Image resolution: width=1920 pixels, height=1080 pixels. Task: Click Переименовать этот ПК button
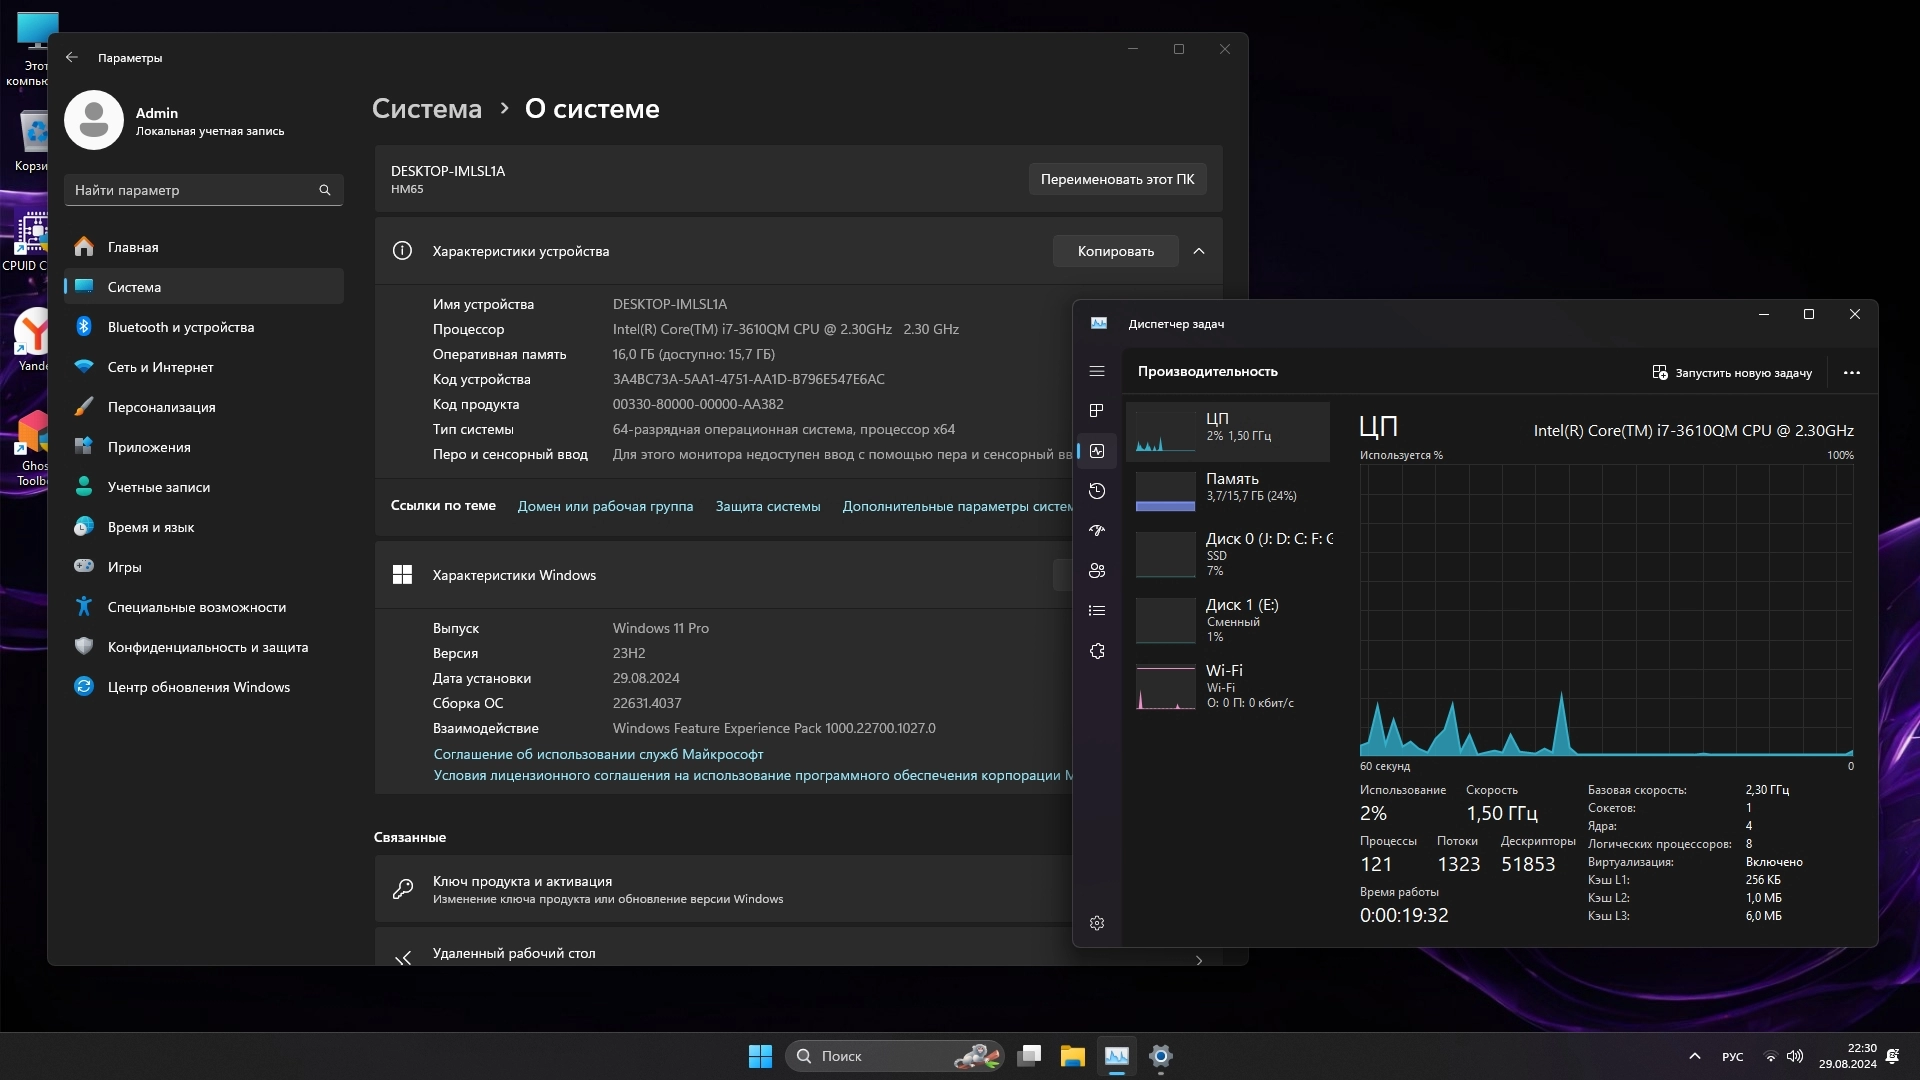(x=1117, y=179)
